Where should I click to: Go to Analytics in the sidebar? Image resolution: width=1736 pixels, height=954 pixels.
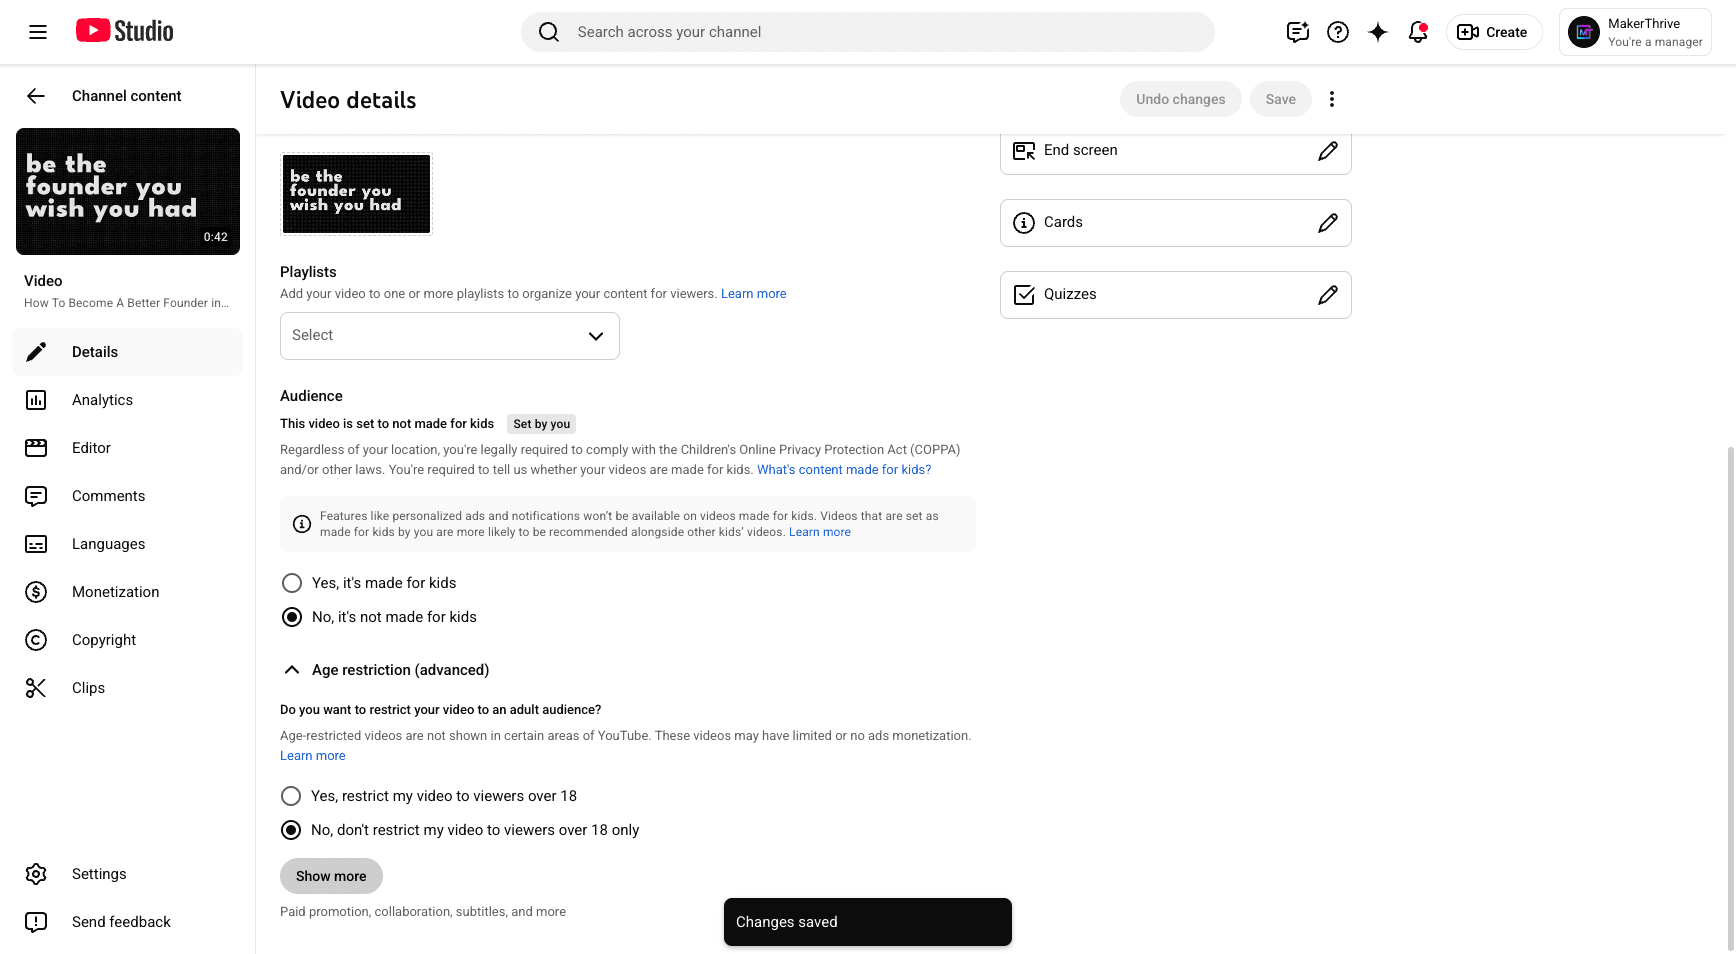click(128, 400)
